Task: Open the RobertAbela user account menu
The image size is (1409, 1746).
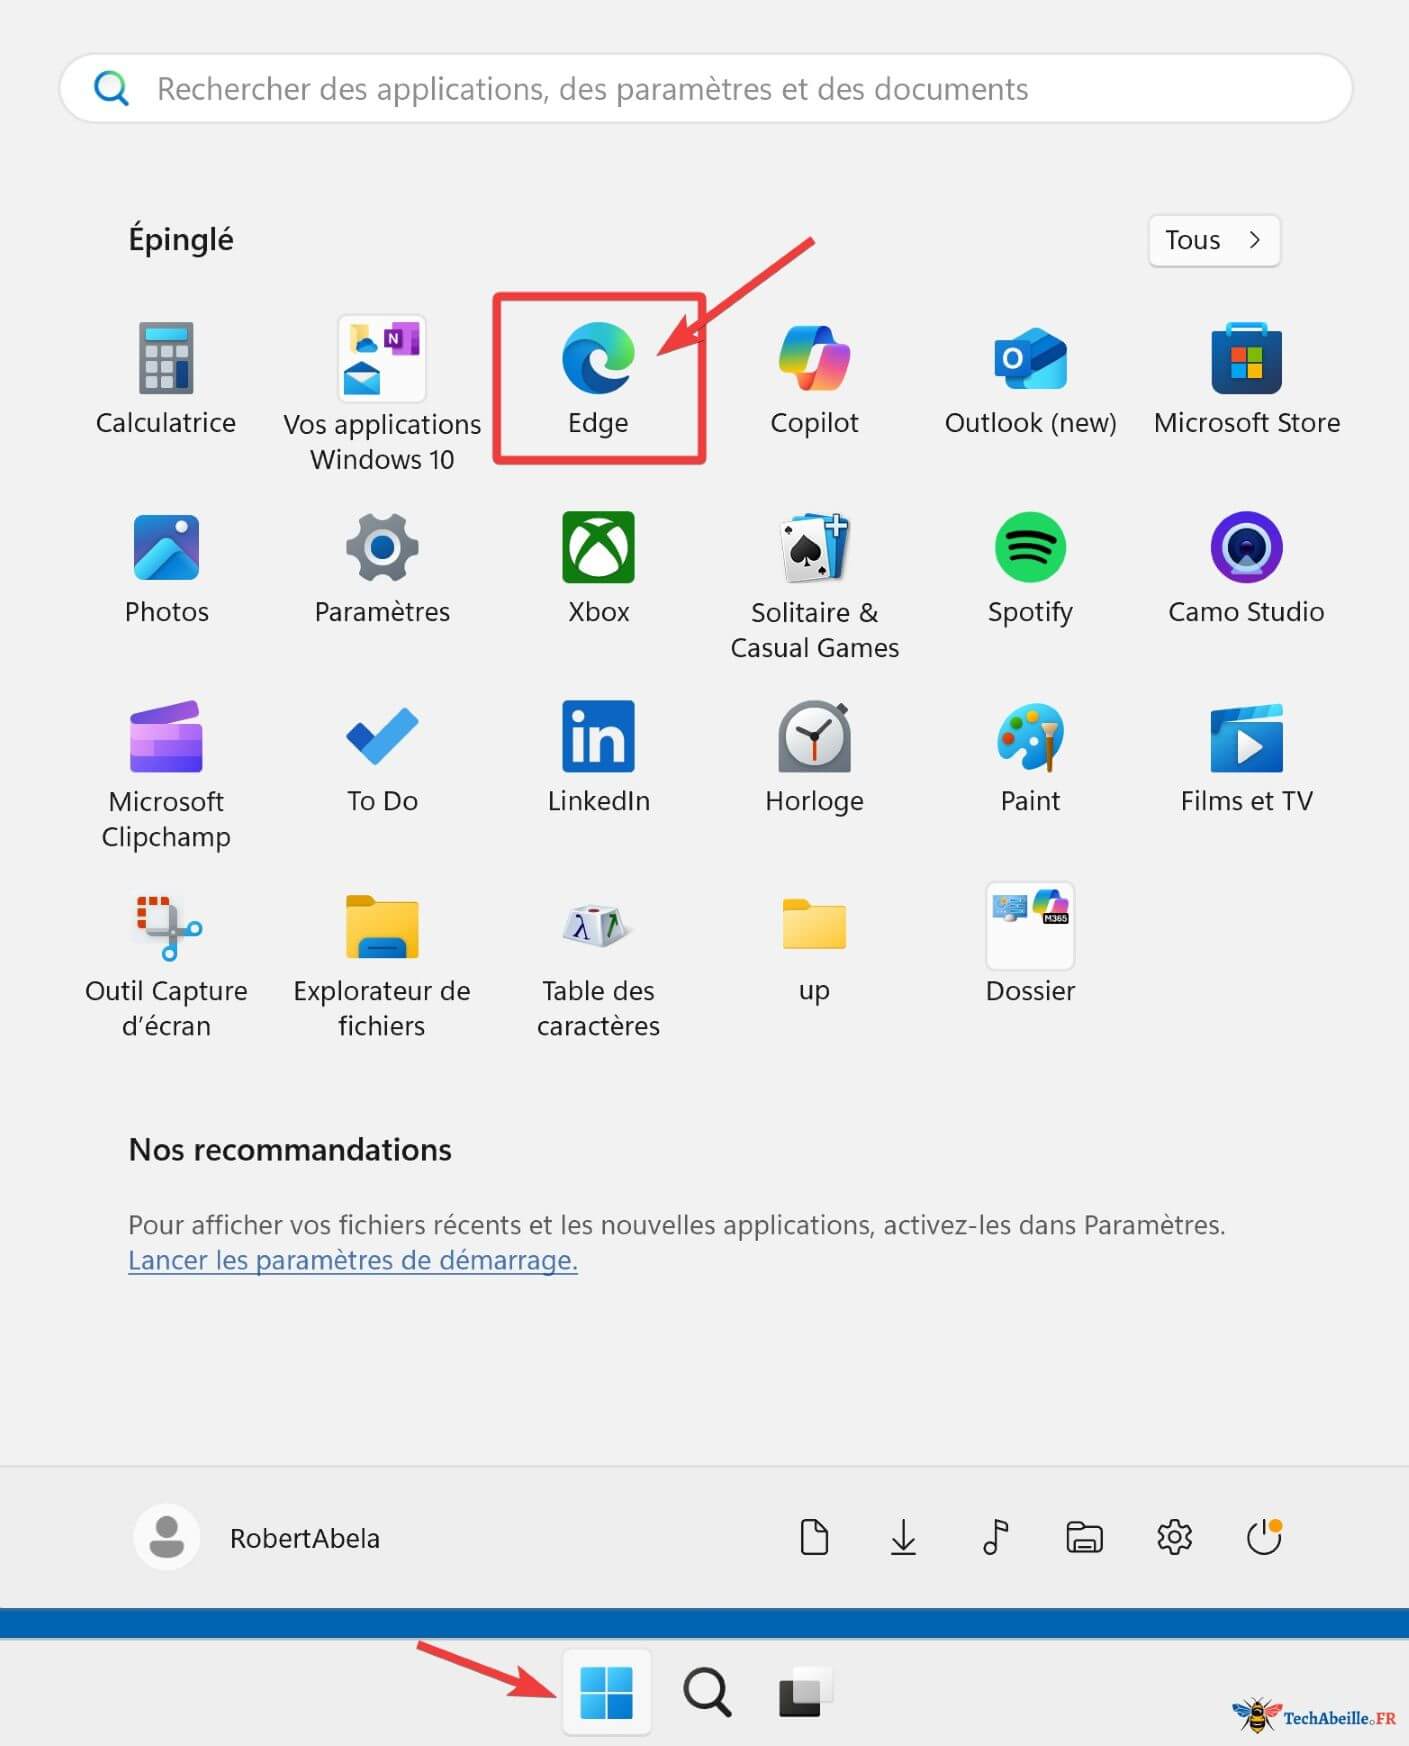Action: 258,1537
